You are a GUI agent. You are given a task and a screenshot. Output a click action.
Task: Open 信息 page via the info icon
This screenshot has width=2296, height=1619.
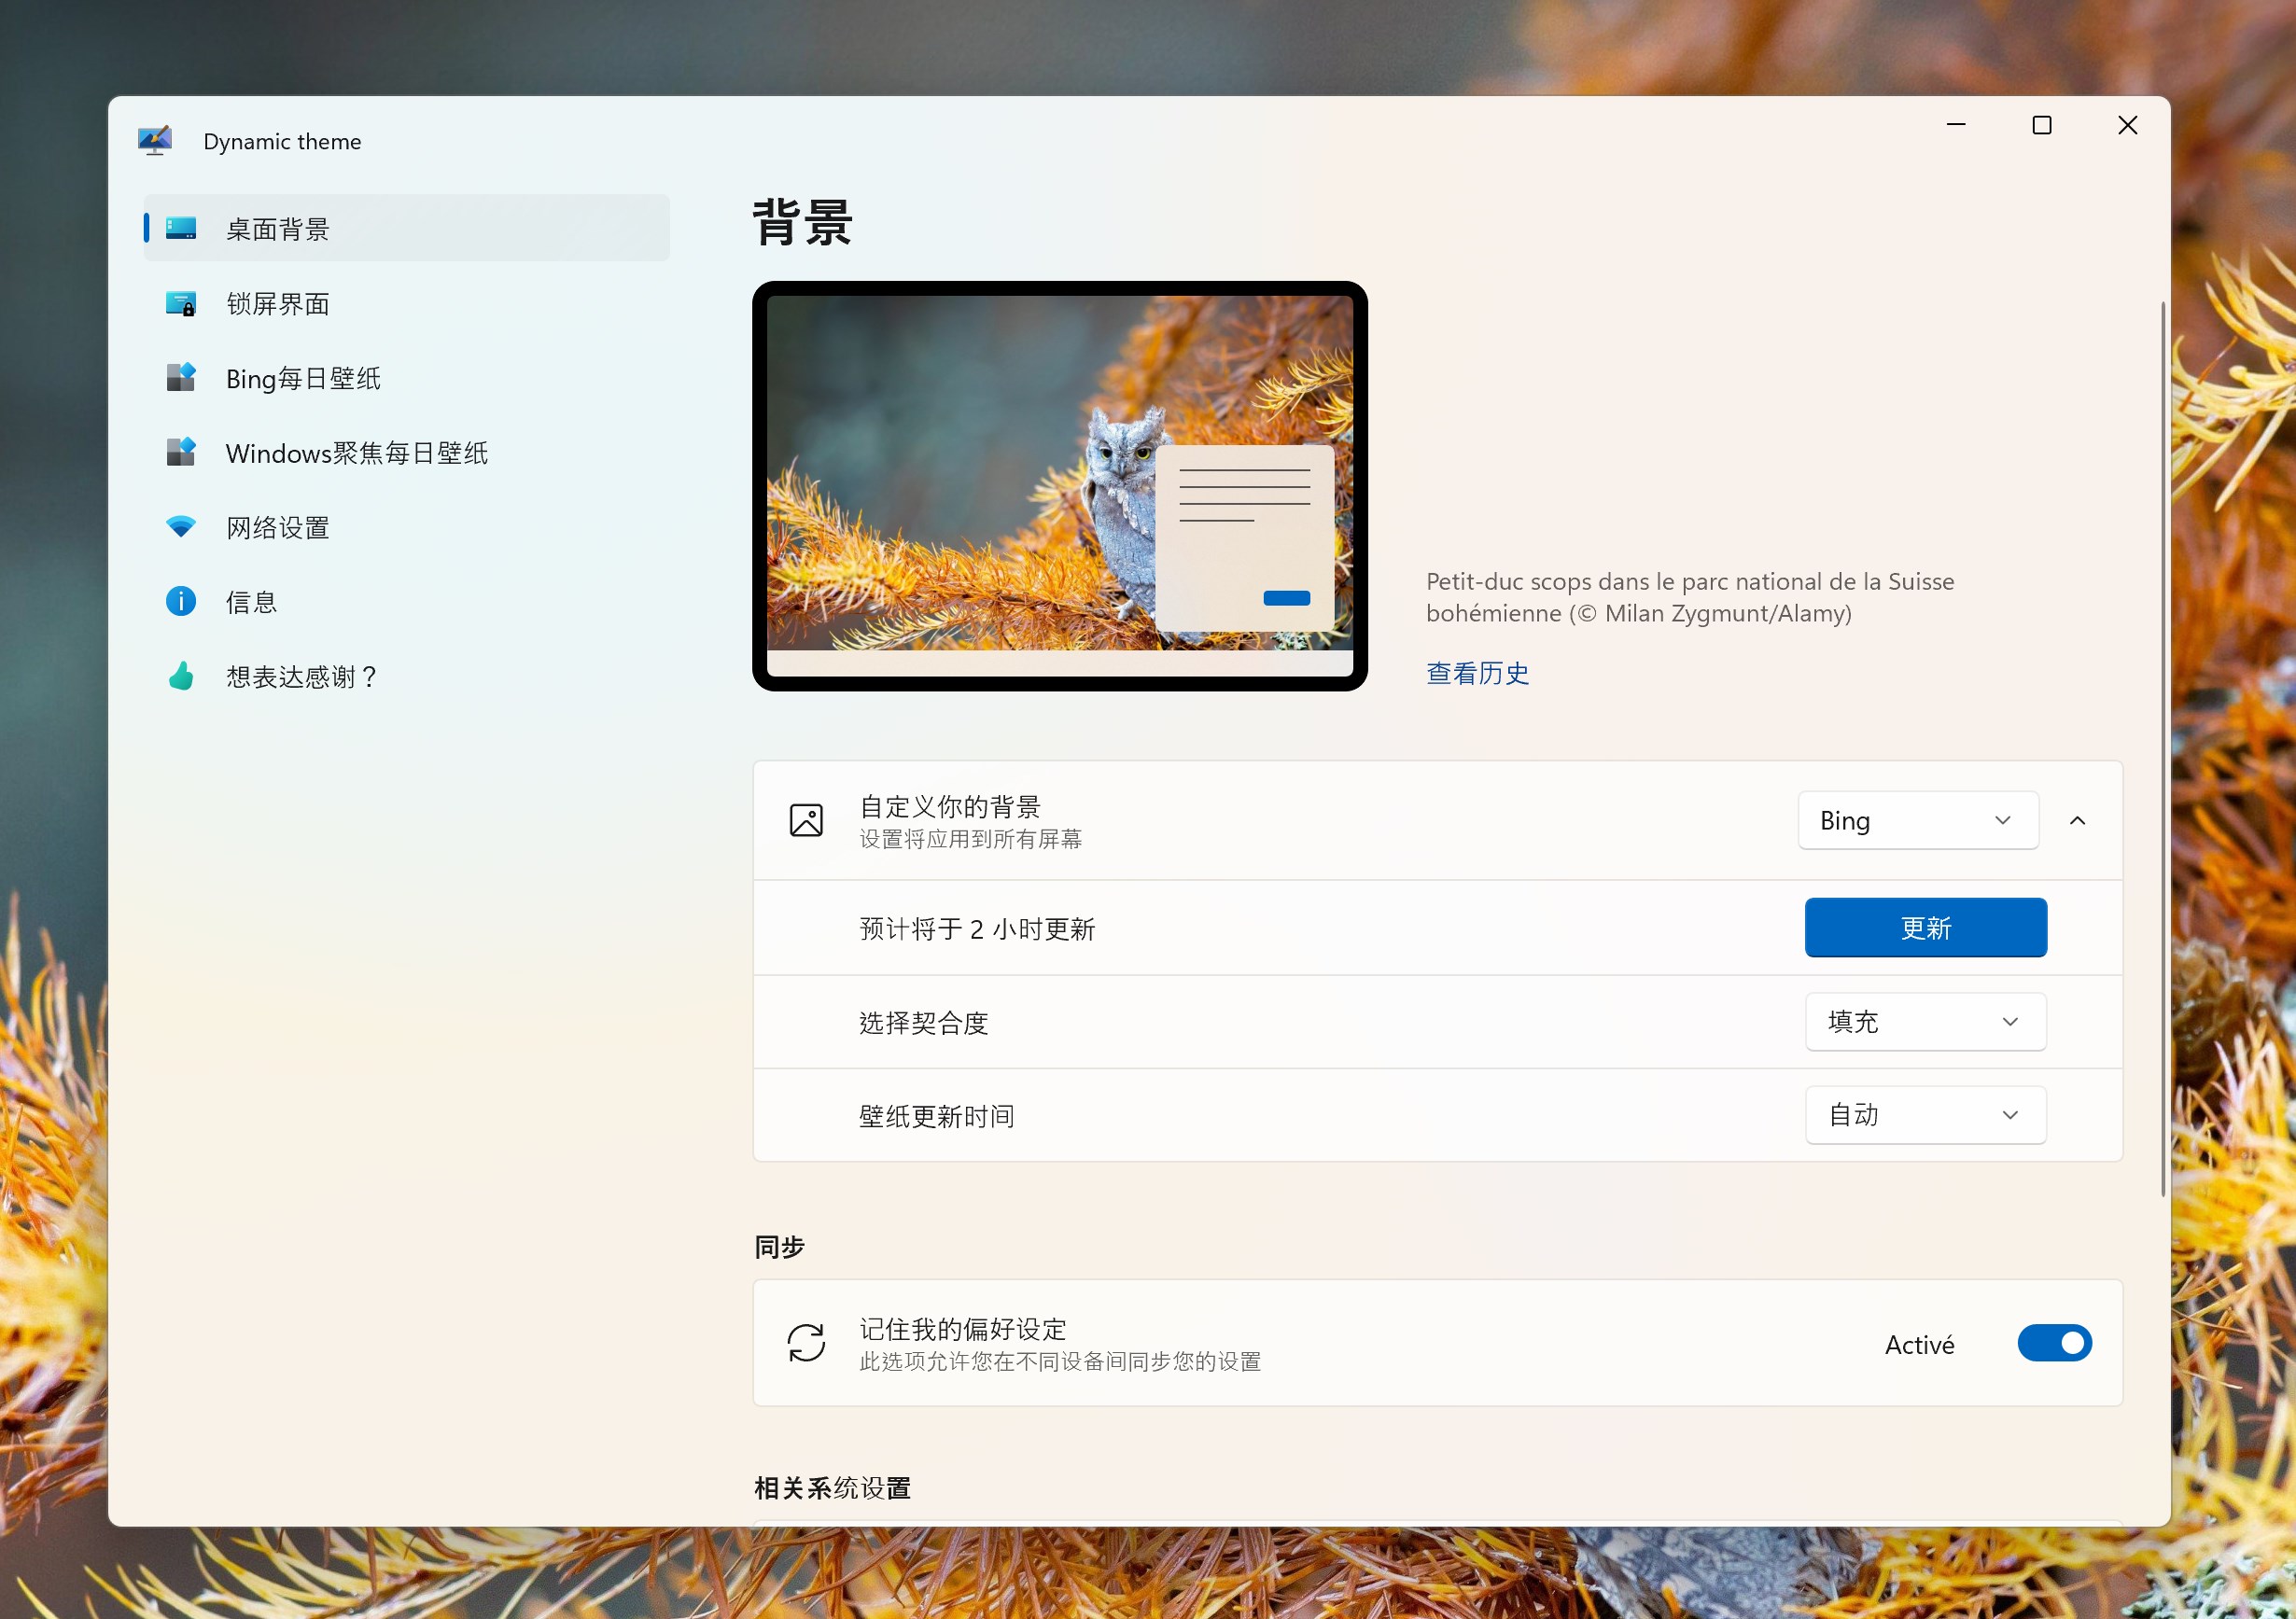point(181,601)
